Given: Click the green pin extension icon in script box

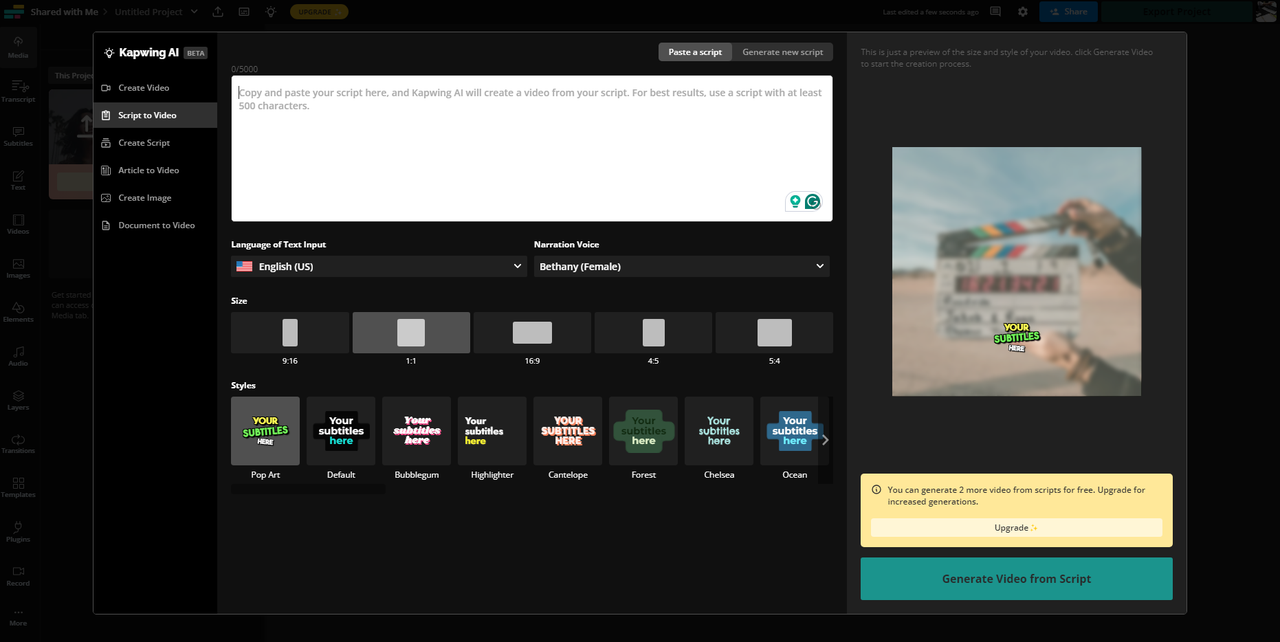Looking at the screenshot, I should 795,201.
